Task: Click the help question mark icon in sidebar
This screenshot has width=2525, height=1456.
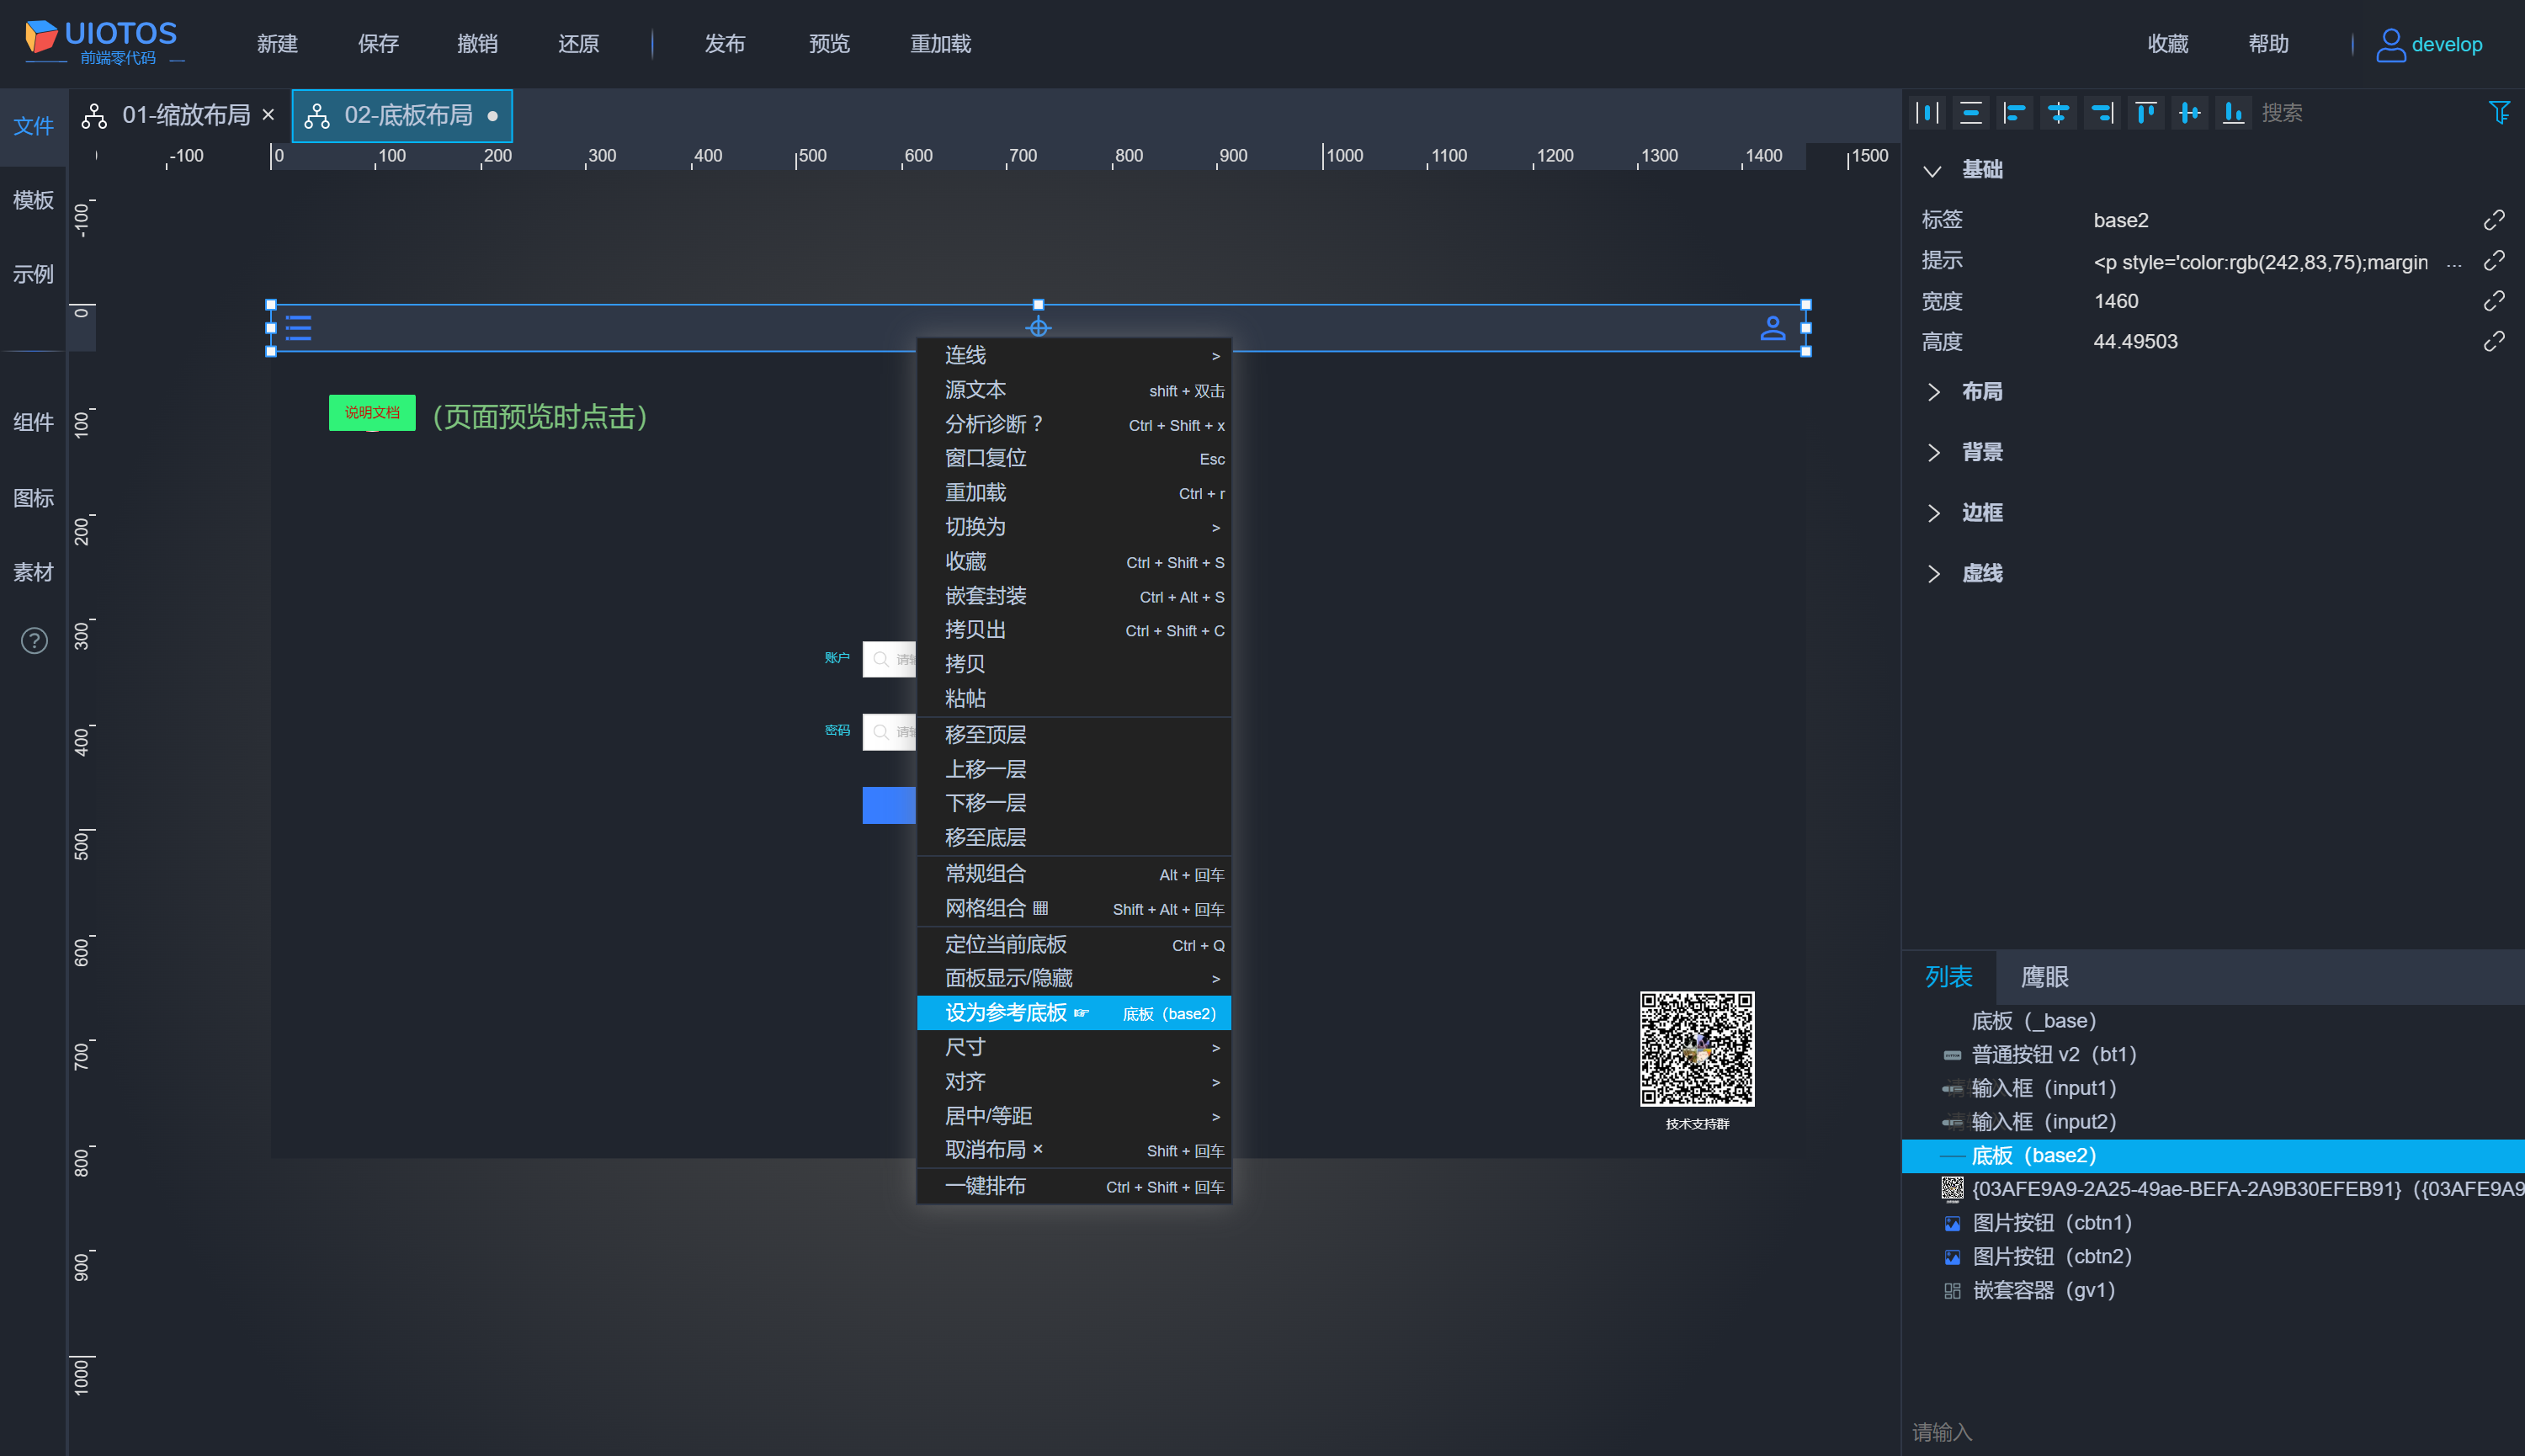Action: 34,640
